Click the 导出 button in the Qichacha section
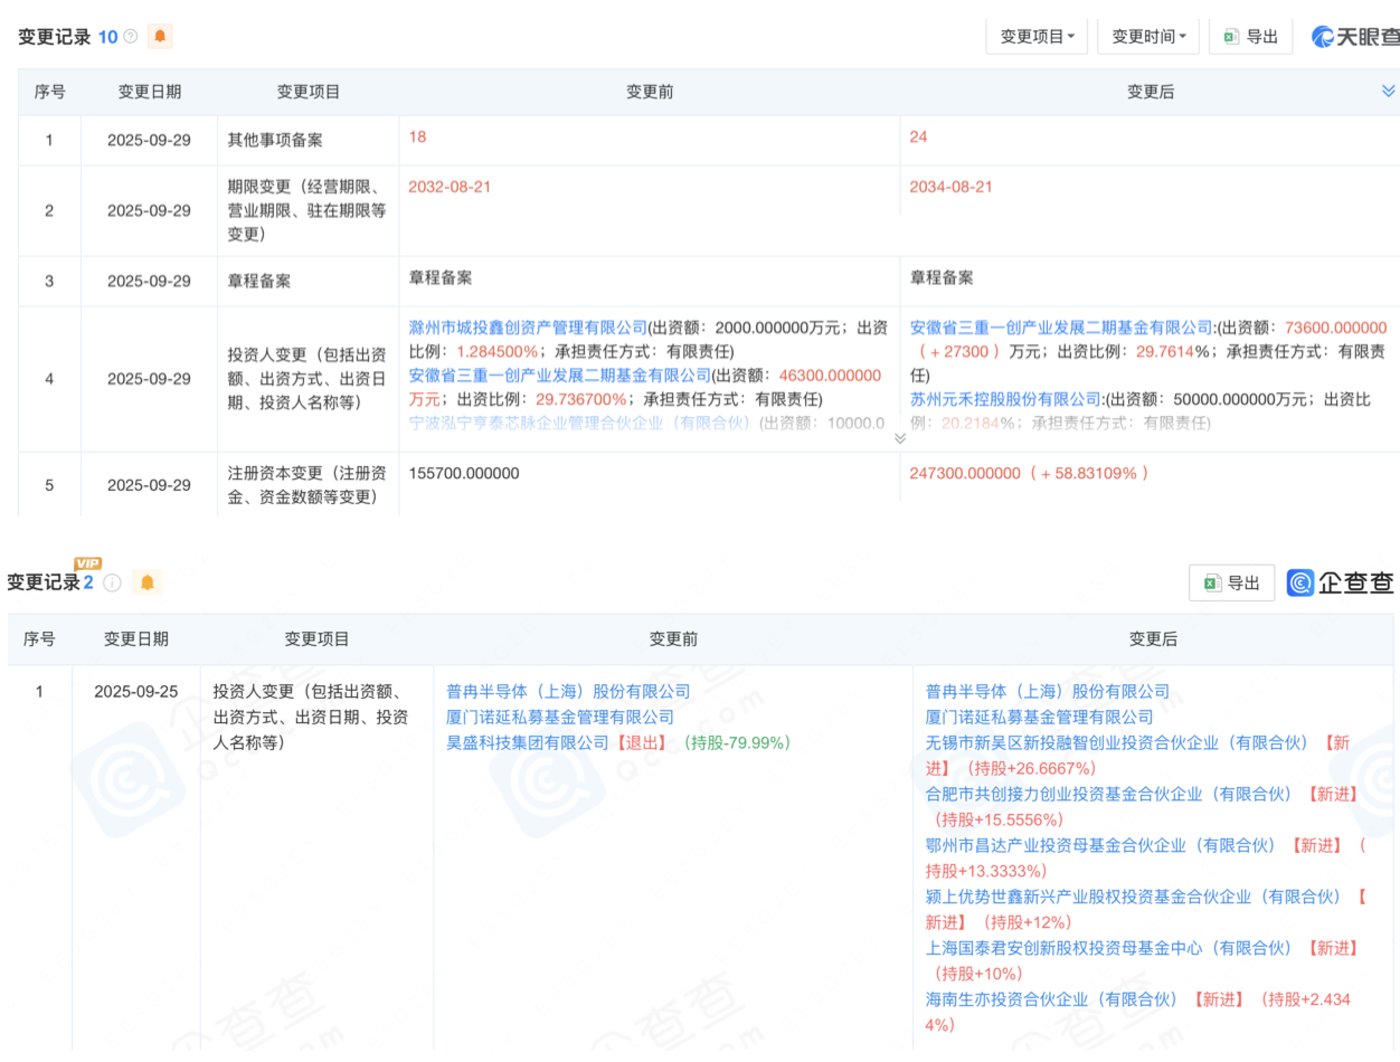Image resolution: width=1400 pixels, height=1062 pixels. pos(1232,583)
